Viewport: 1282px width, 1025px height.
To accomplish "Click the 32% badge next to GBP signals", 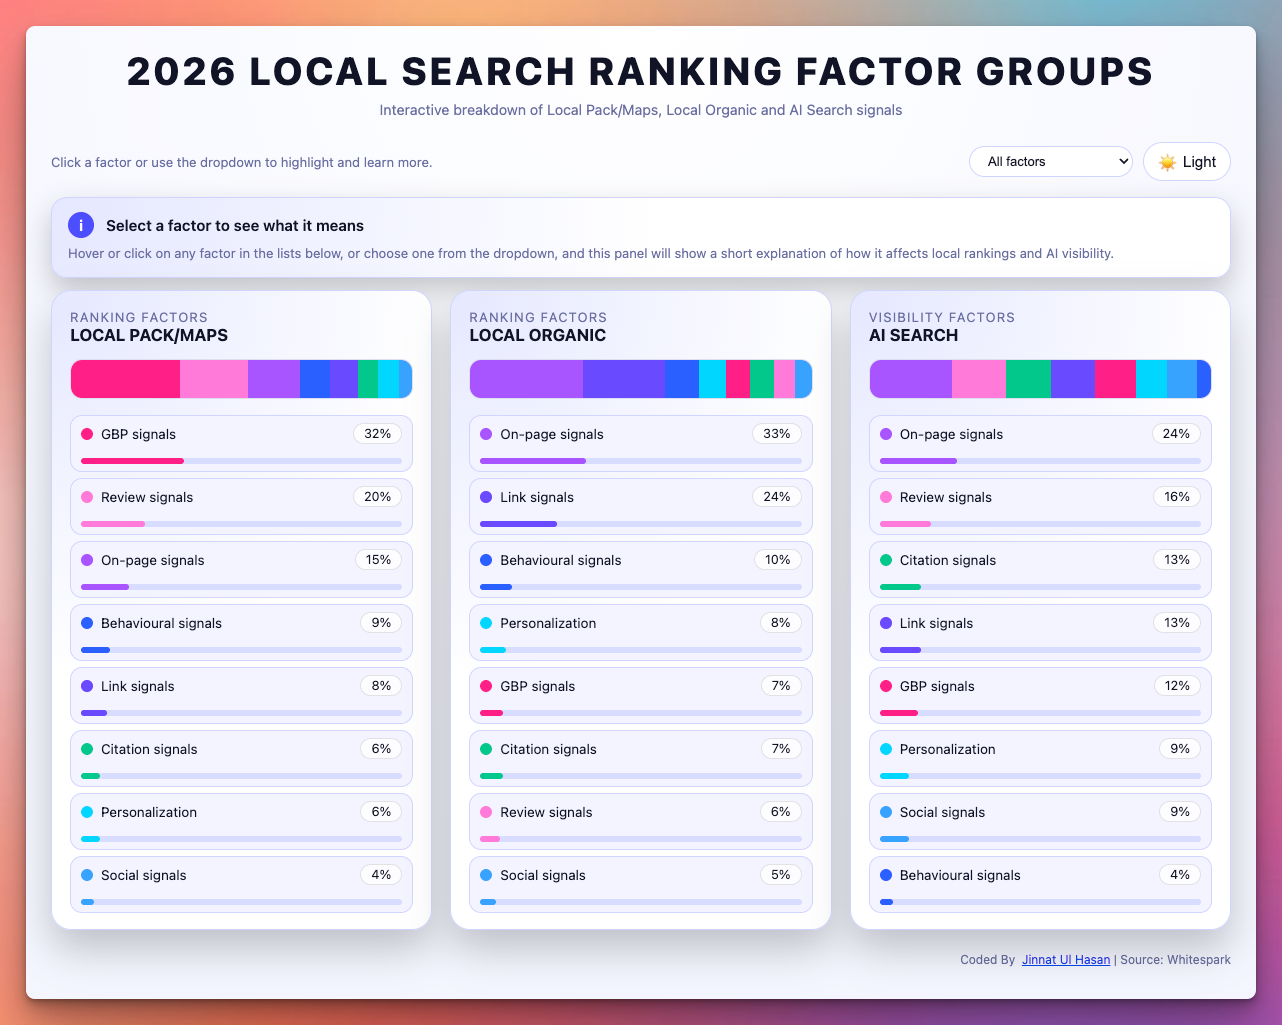I will [x=377, y=433].
